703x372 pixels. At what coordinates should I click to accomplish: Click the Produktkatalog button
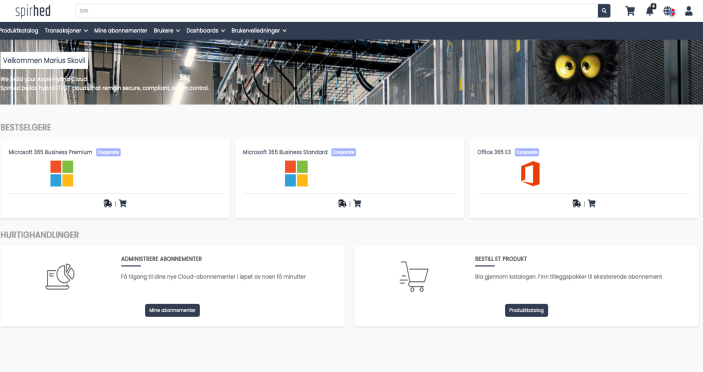[x=526, y=310]
